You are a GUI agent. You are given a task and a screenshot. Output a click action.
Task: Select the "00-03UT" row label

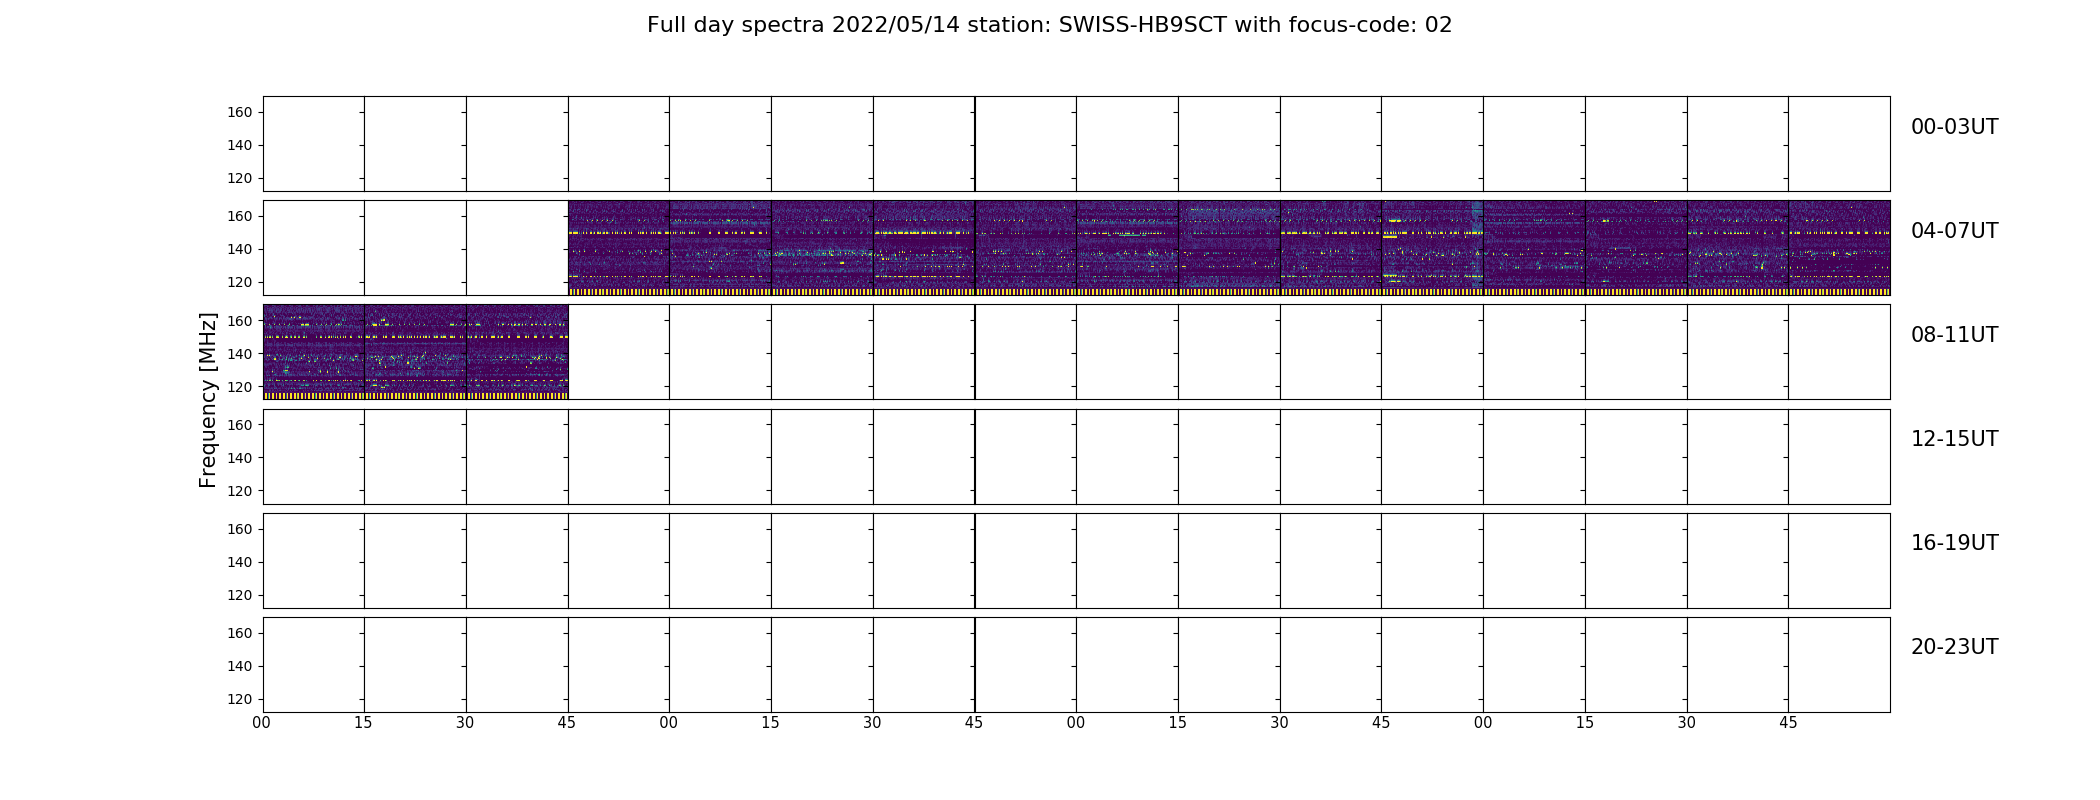pos(1954,127)
